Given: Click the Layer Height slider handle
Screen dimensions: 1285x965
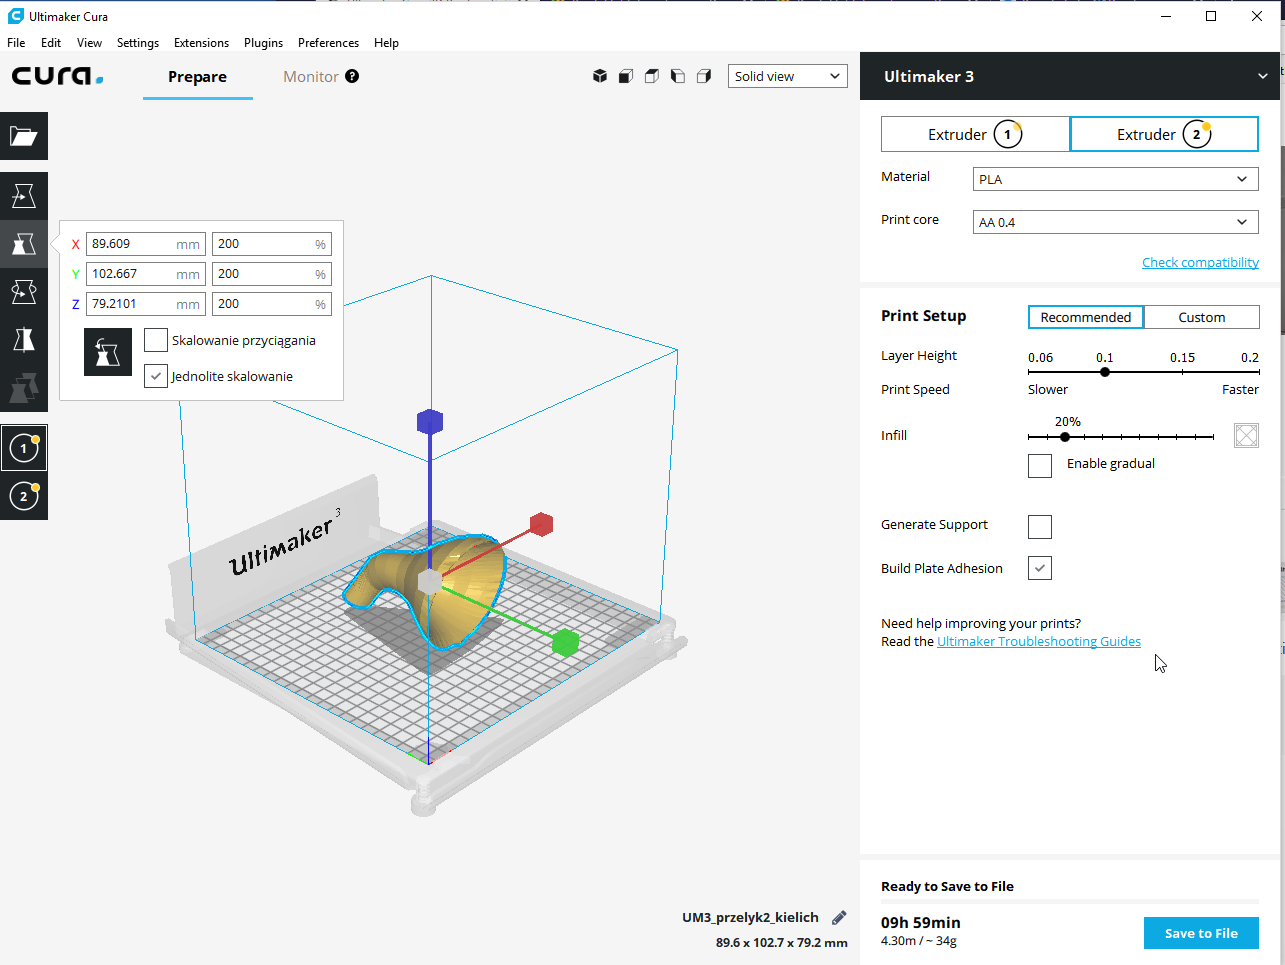Looking at the screenshot, I should click(x=1105, y=372).
